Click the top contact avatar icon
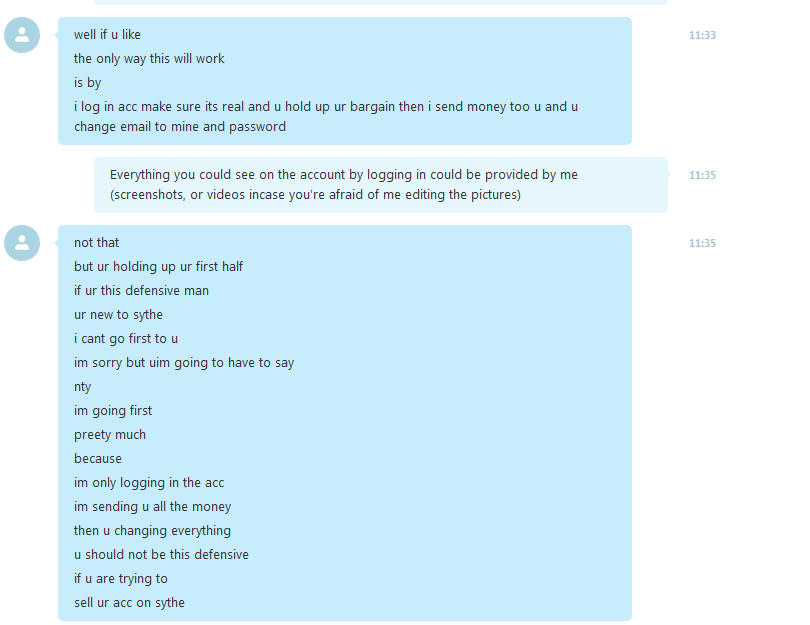Screen dimensions: 810x625 coord(22,35)
